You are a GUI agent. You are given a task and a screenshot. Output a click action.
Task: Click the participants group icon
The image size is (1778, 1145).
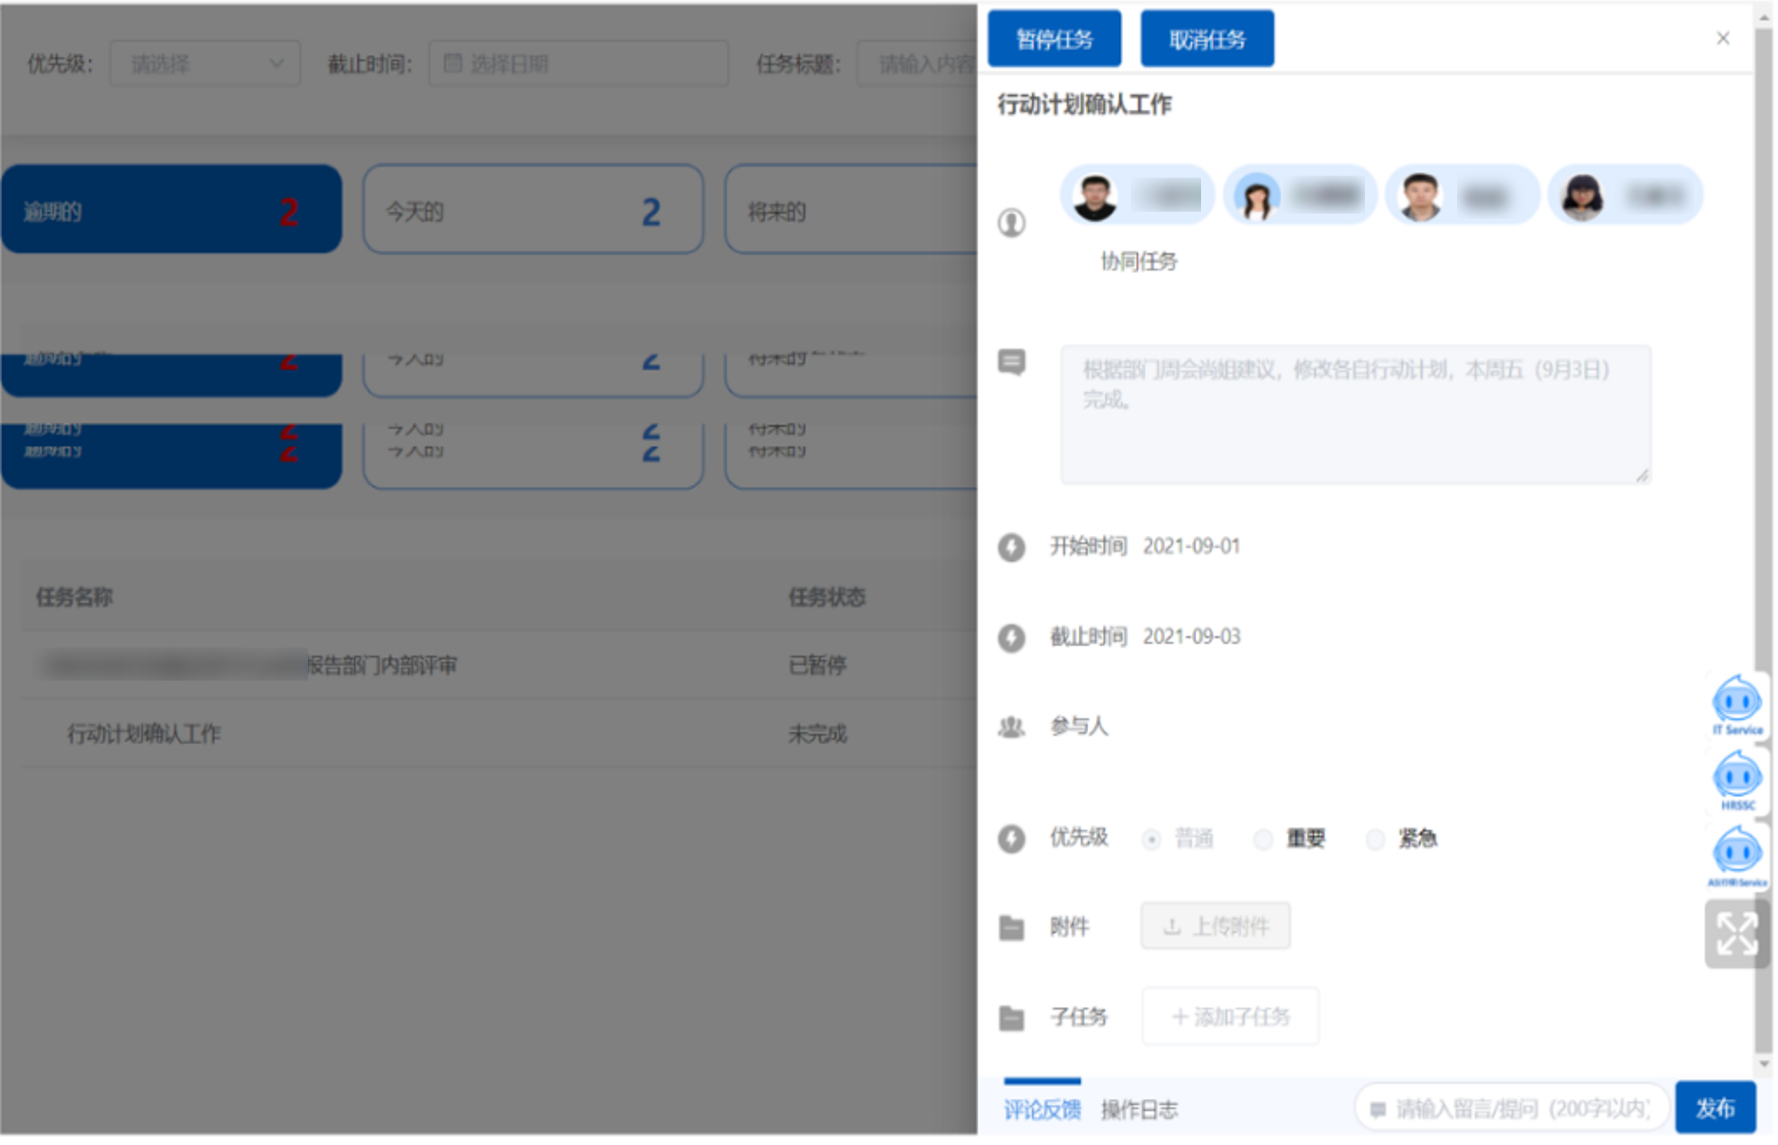(1013, 728)
